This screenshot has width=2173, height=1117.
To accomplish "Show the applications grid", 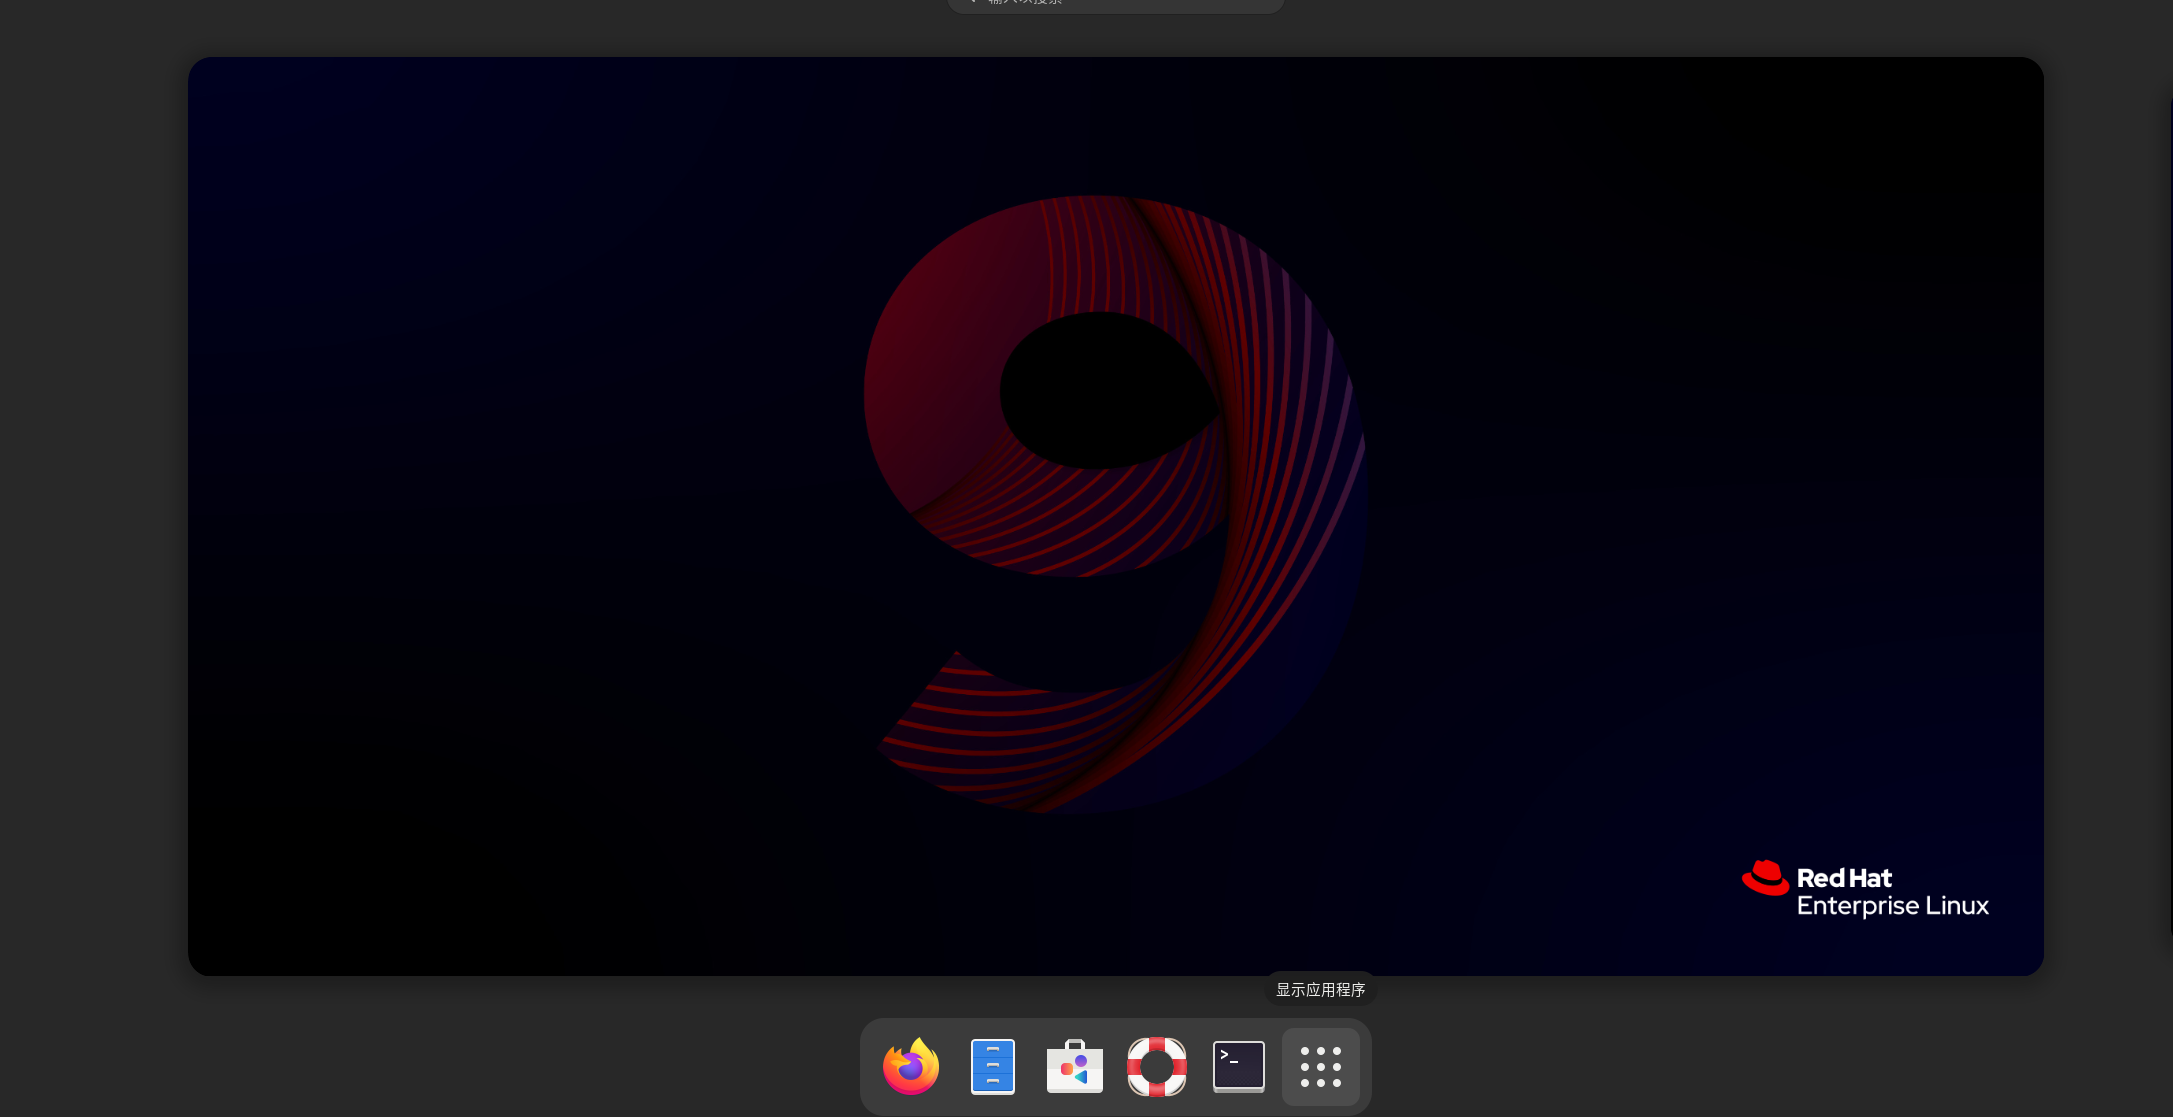I will pos(1320,1066).
